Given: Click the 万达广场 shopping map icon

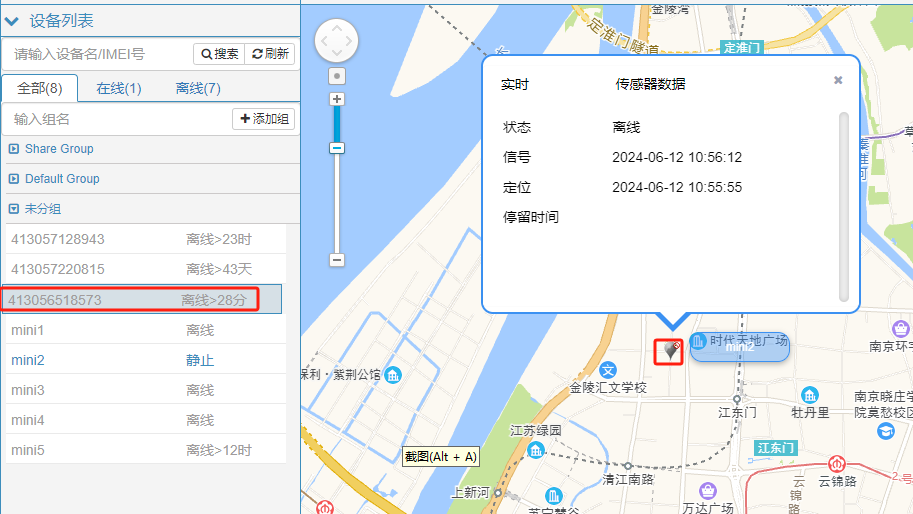Looking at the screenshot, I should pos(708,491).
